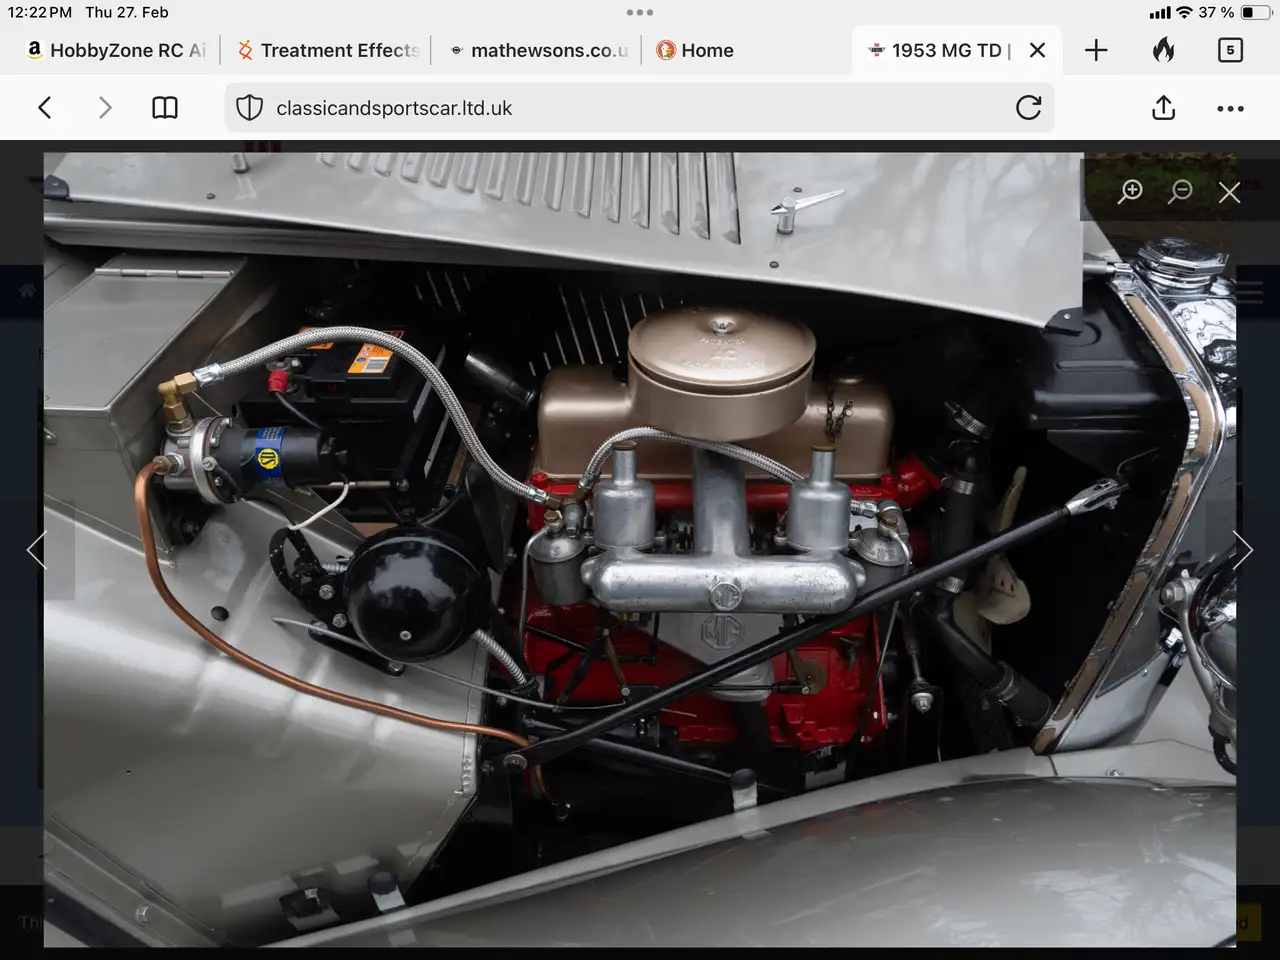Open the share sheet icon
The width and height of the screenshot is (1280, 960).
coord(1163,107)
